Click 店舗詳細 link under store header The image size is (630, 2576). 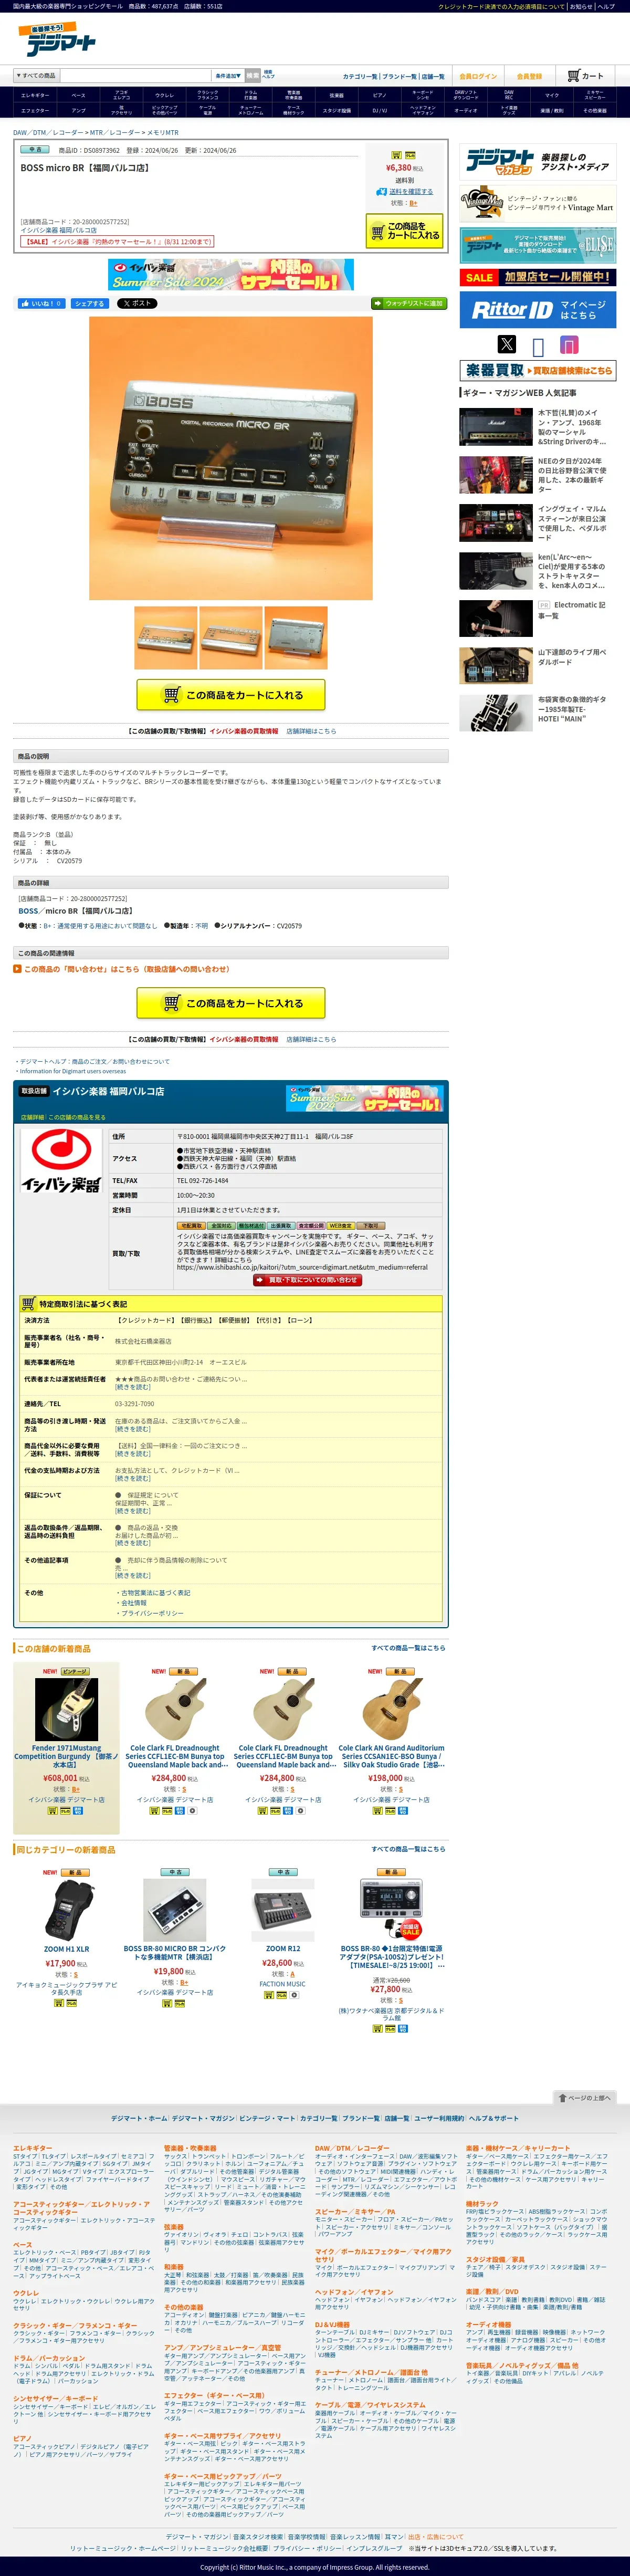point(33,1117)
